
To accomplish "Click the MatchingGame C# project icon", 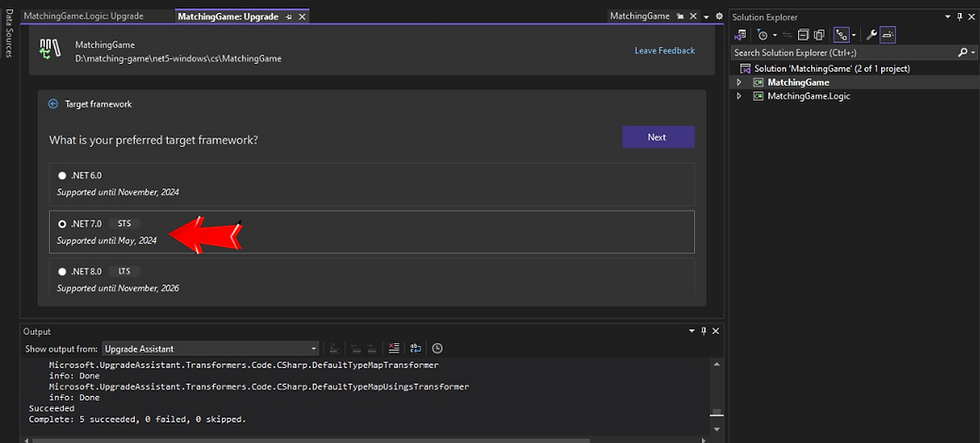I will tap(758, 82).
